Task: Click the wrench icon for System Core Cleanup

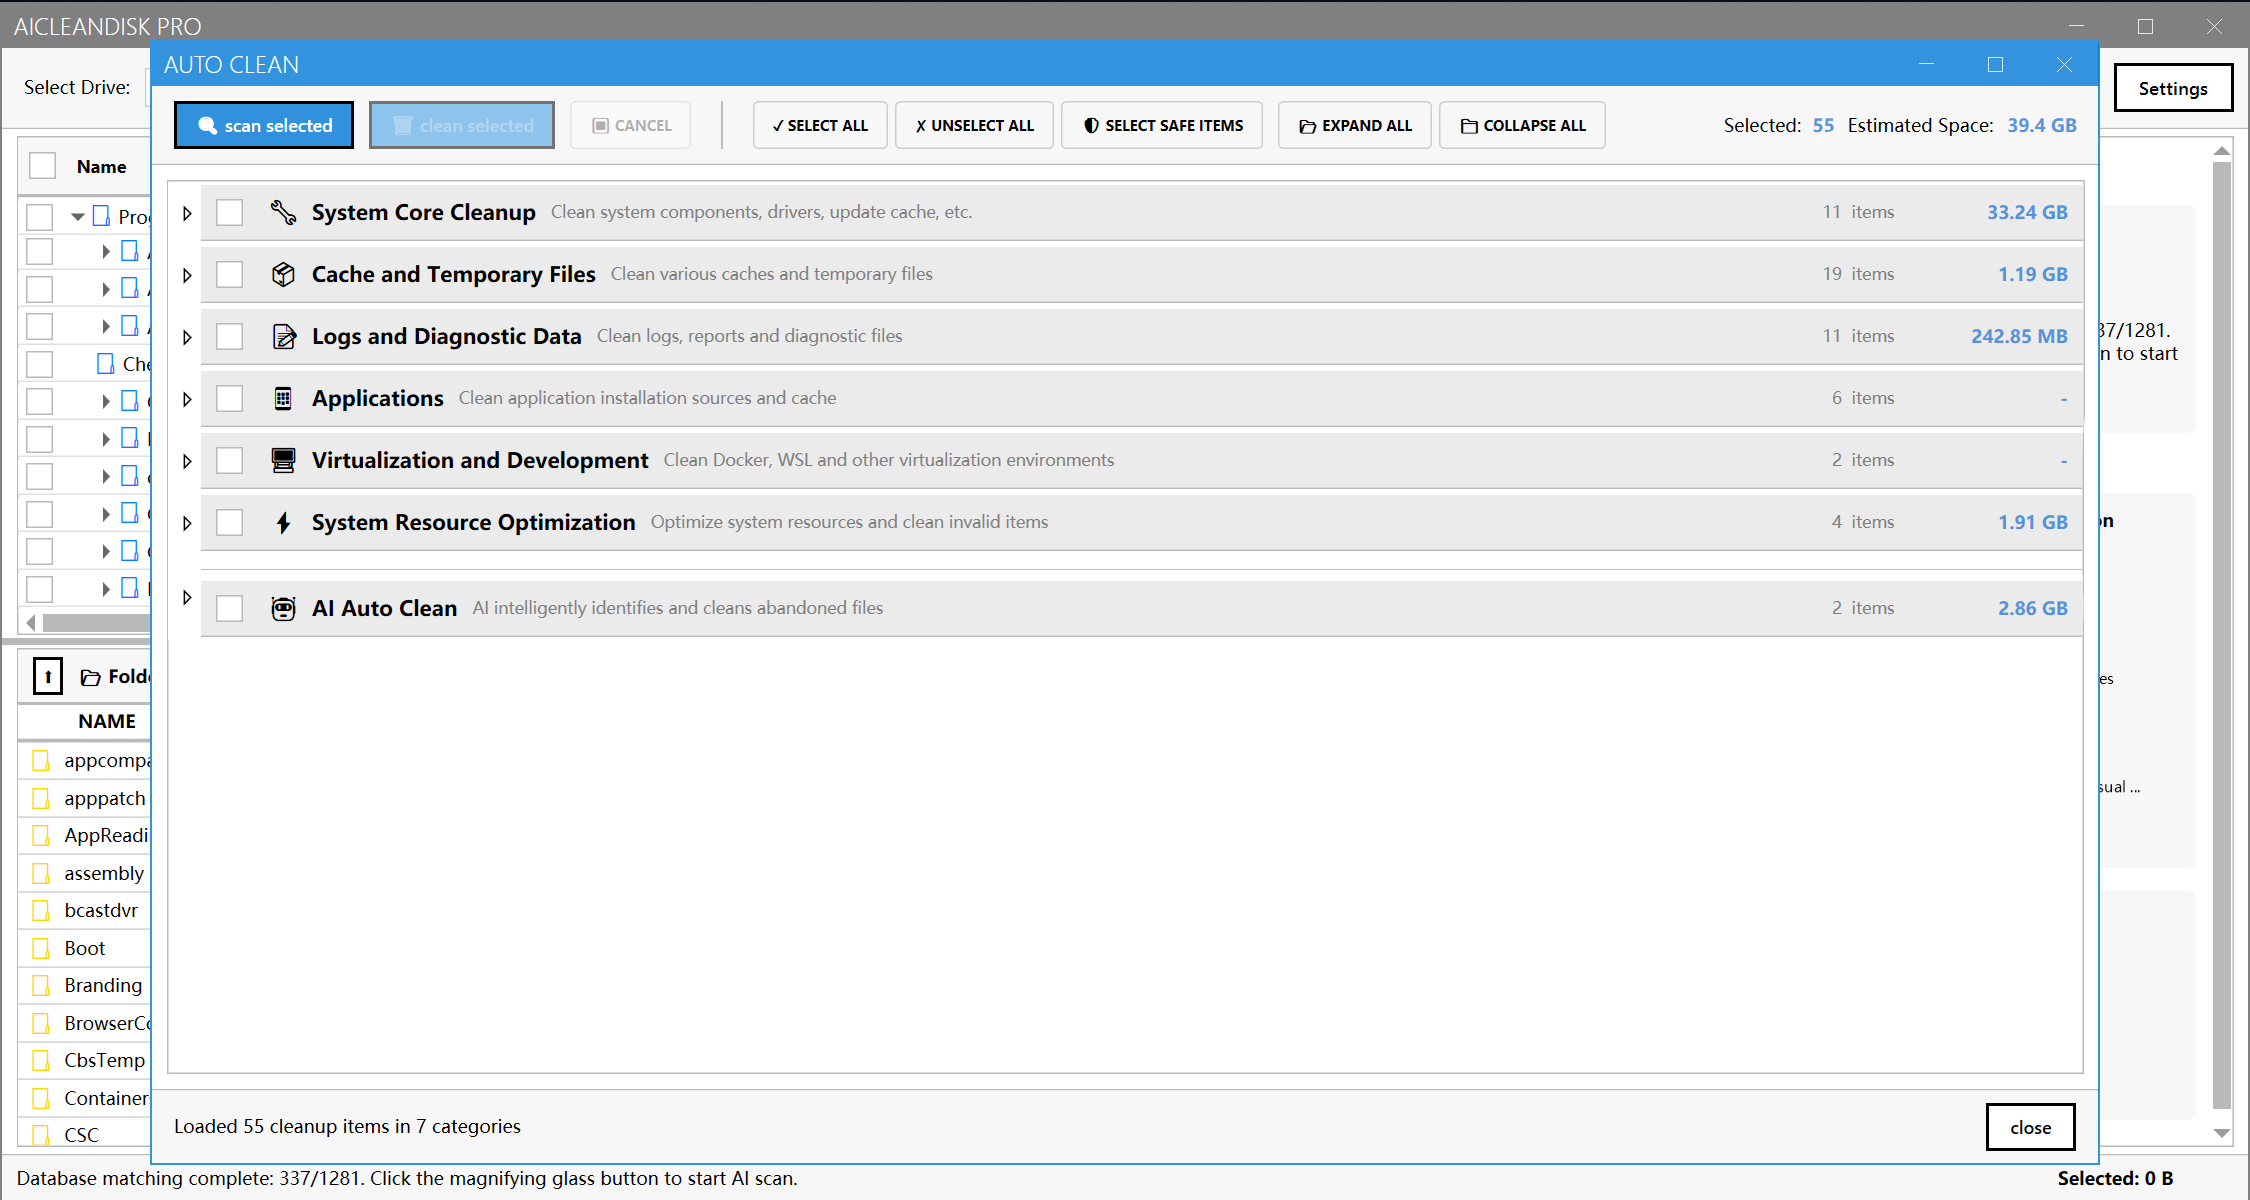Action: 283,212
